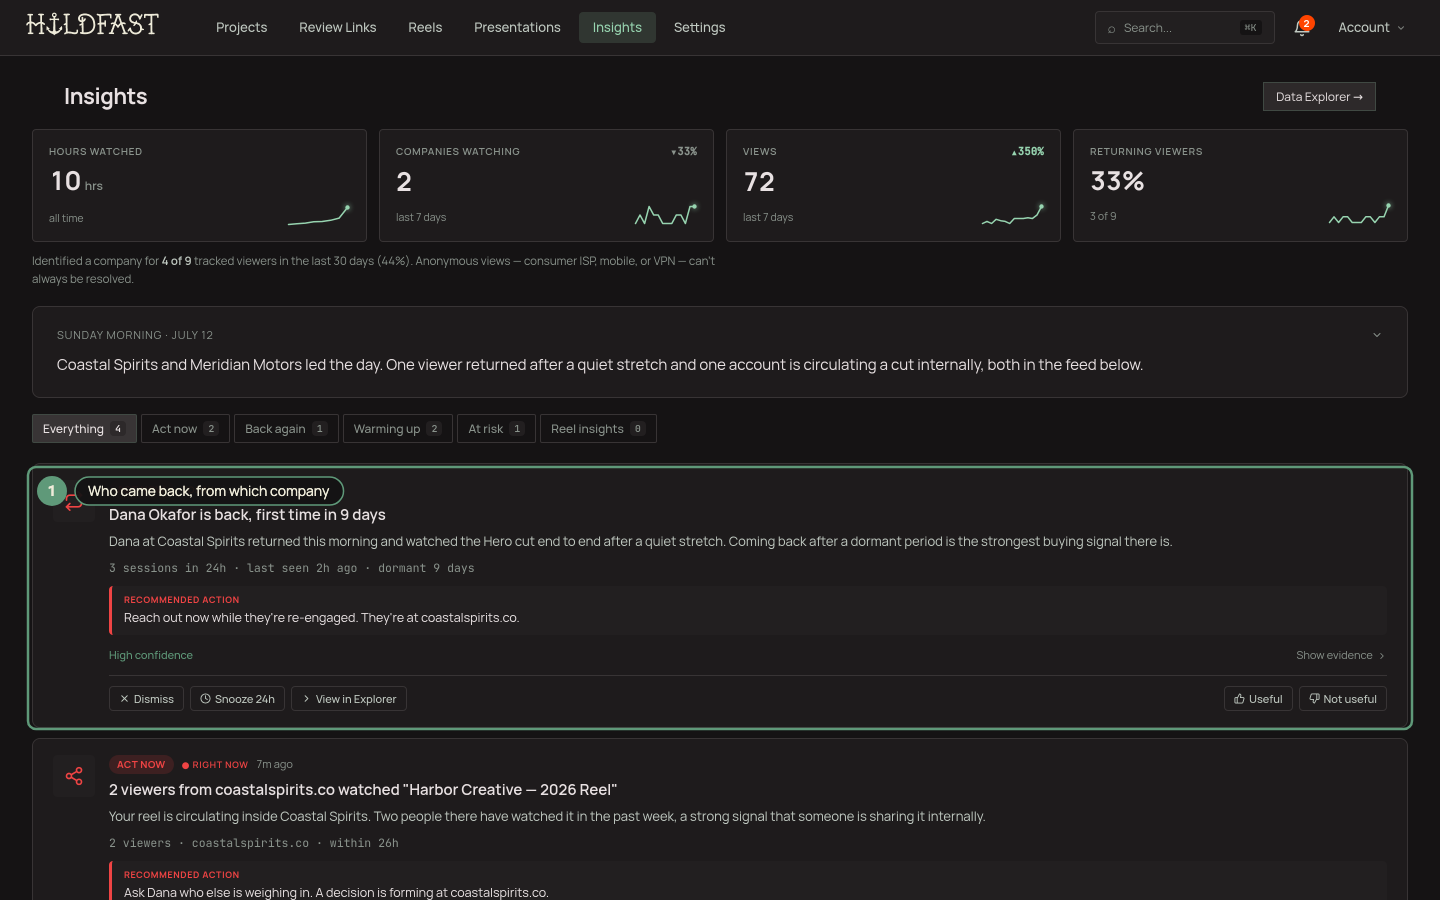Go to Presentations
This screenshot has width=1440, height=900.
517,28
